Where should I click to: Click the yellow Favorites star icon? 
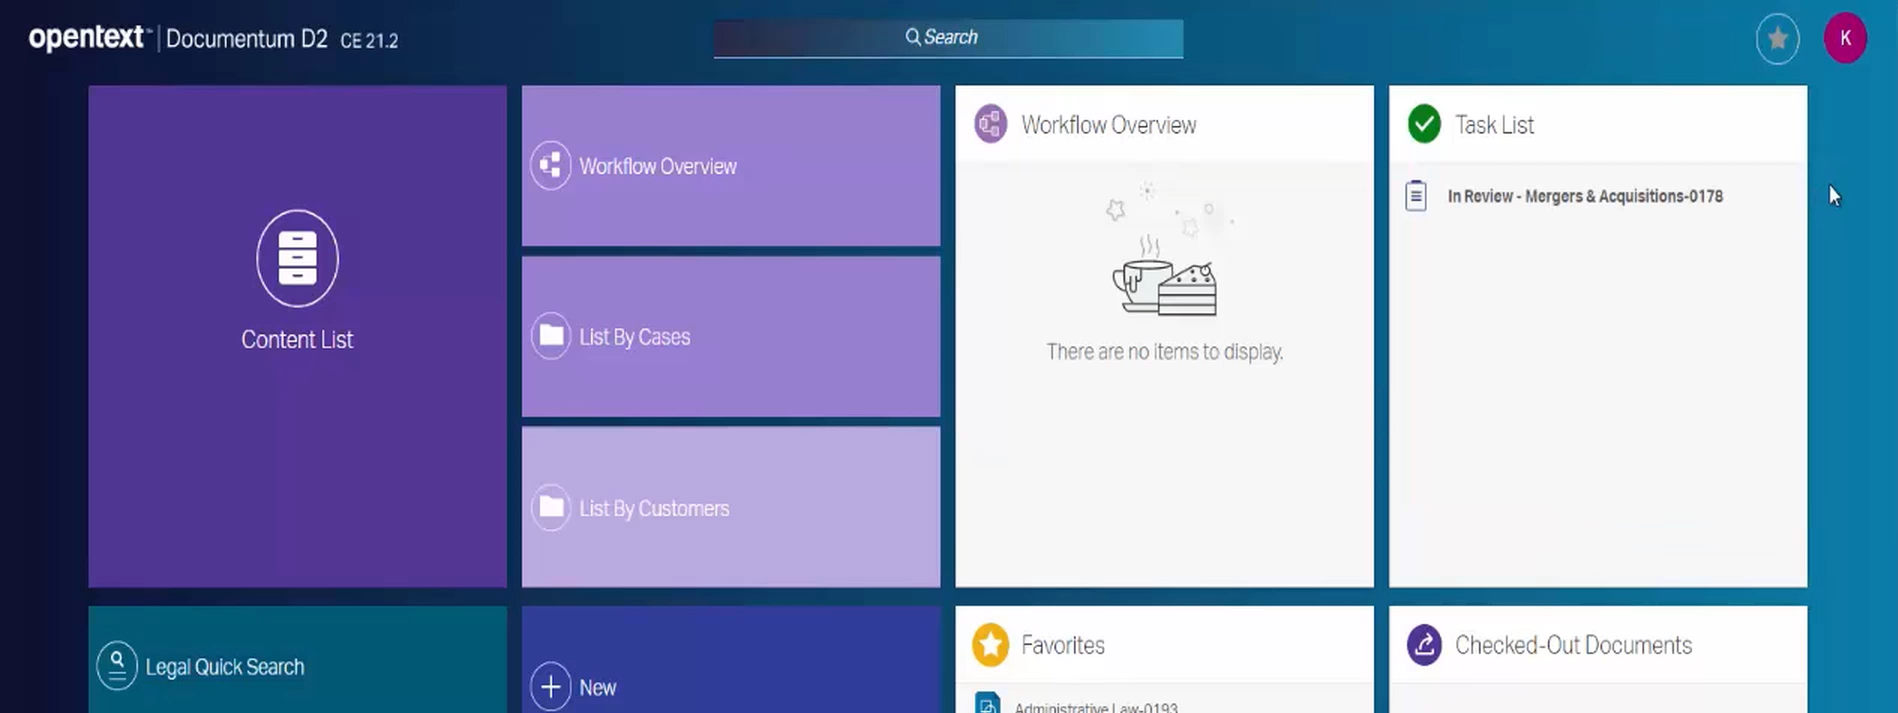(990, 645)
